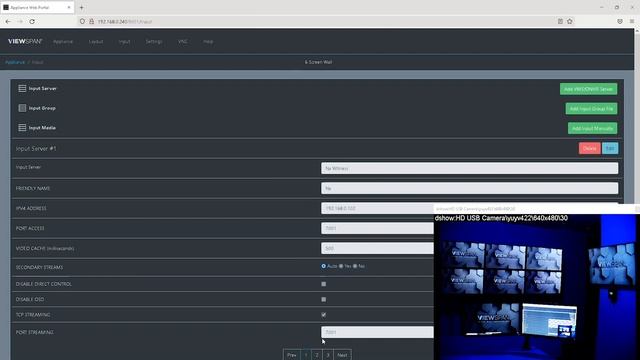The width and height of the screenshot is (640, 360).
Task: Click the TCP STREAMING label
Action: [33, 315]
